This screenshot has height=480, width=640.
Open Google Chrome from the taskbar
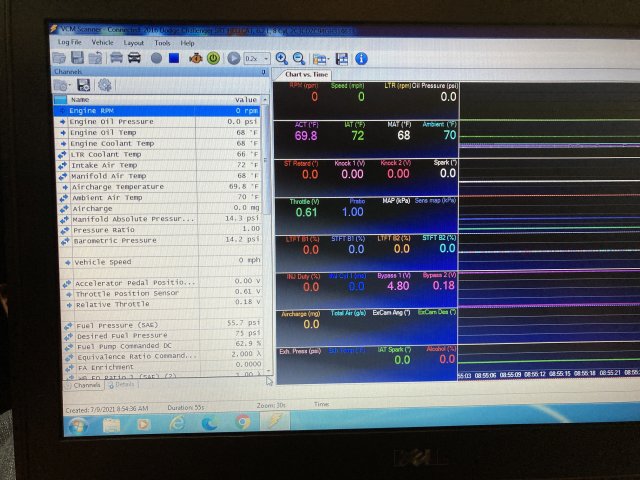(242, 422)
